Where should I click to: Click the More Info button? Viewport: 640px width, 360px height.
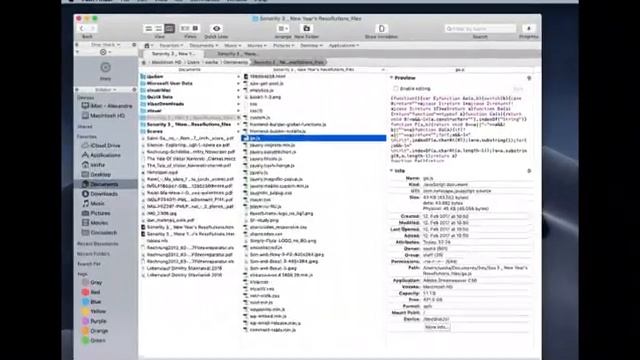[437, 327]
